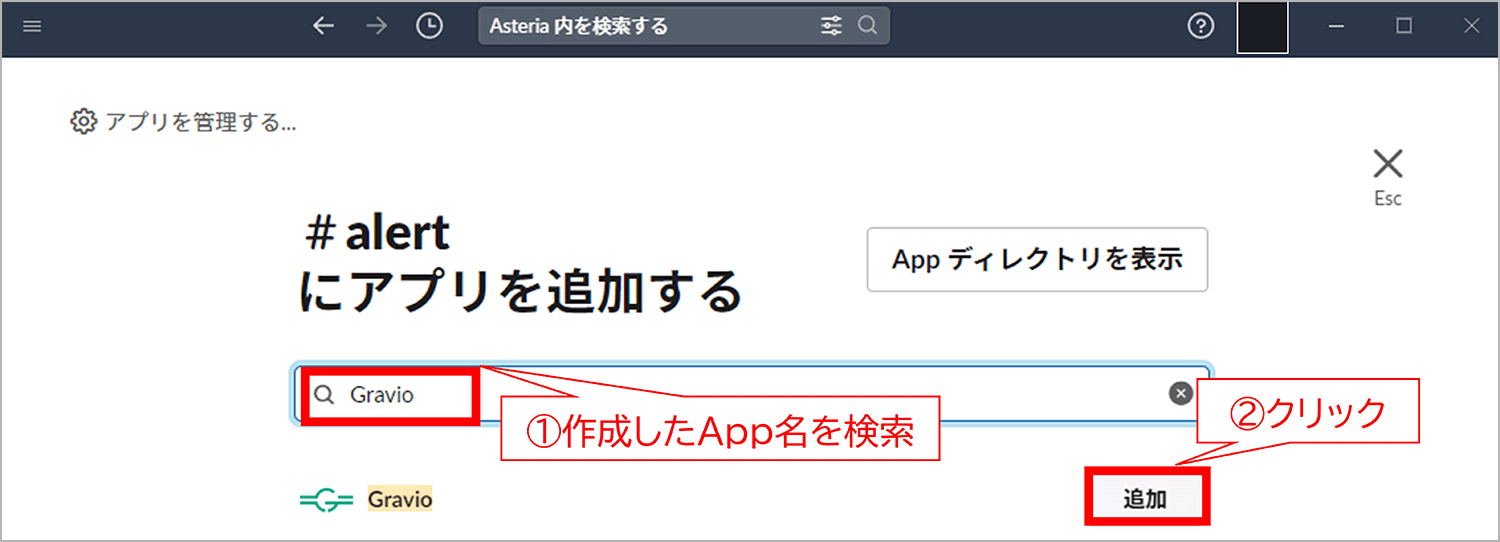1500x542 pixels.
Task: Click the magnifier icon in app search field
Action: [x=323, y=395]
